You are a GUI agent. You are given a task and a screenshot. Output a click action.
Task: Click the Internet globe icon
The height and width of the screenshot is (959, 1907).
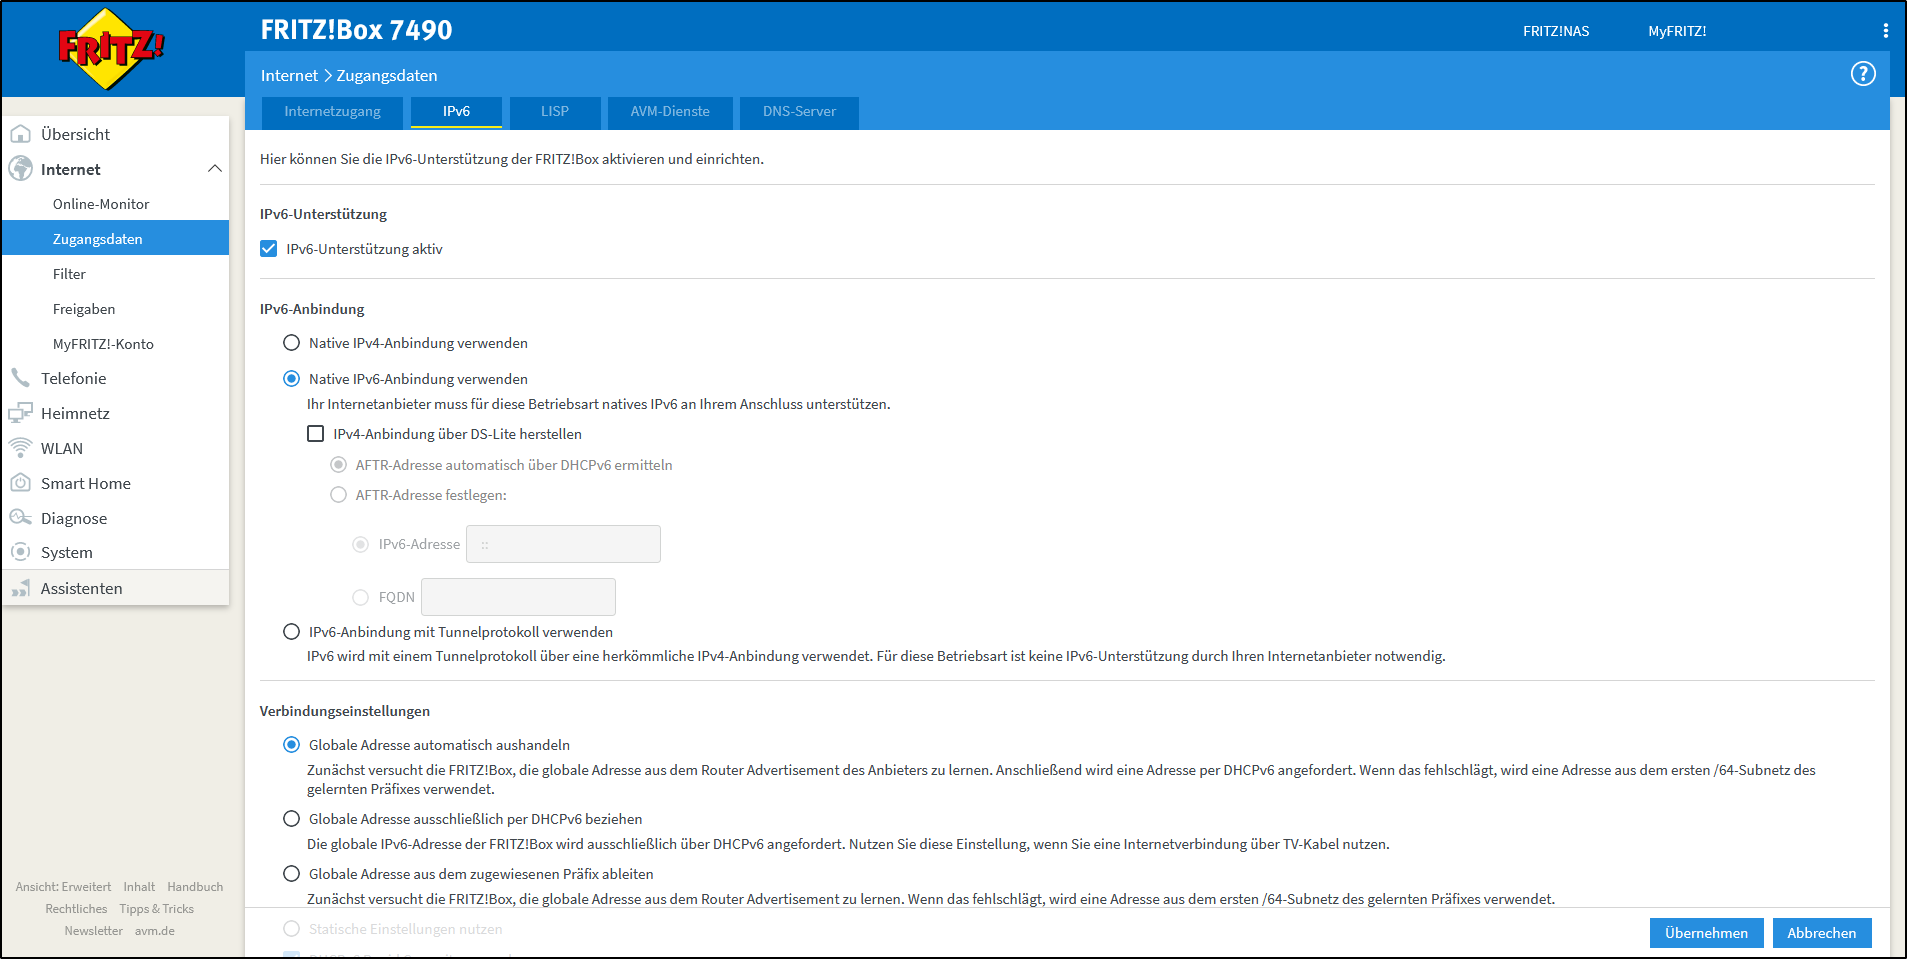point(20,169)
